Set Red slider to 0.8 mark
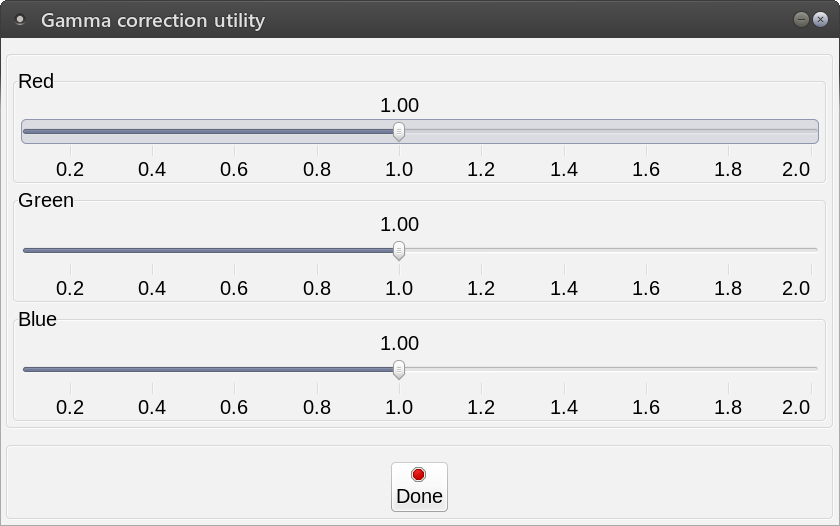 point(317,131)
